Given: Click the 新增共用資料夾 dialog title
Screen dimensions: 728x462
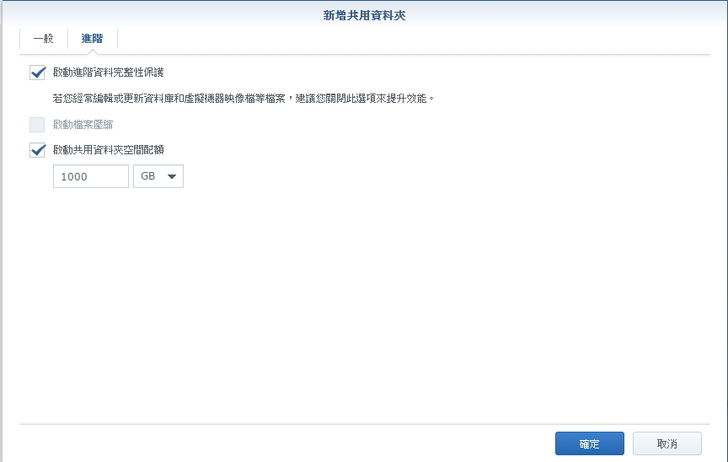Looking at the screenshot, I should (x=364, y=15).
